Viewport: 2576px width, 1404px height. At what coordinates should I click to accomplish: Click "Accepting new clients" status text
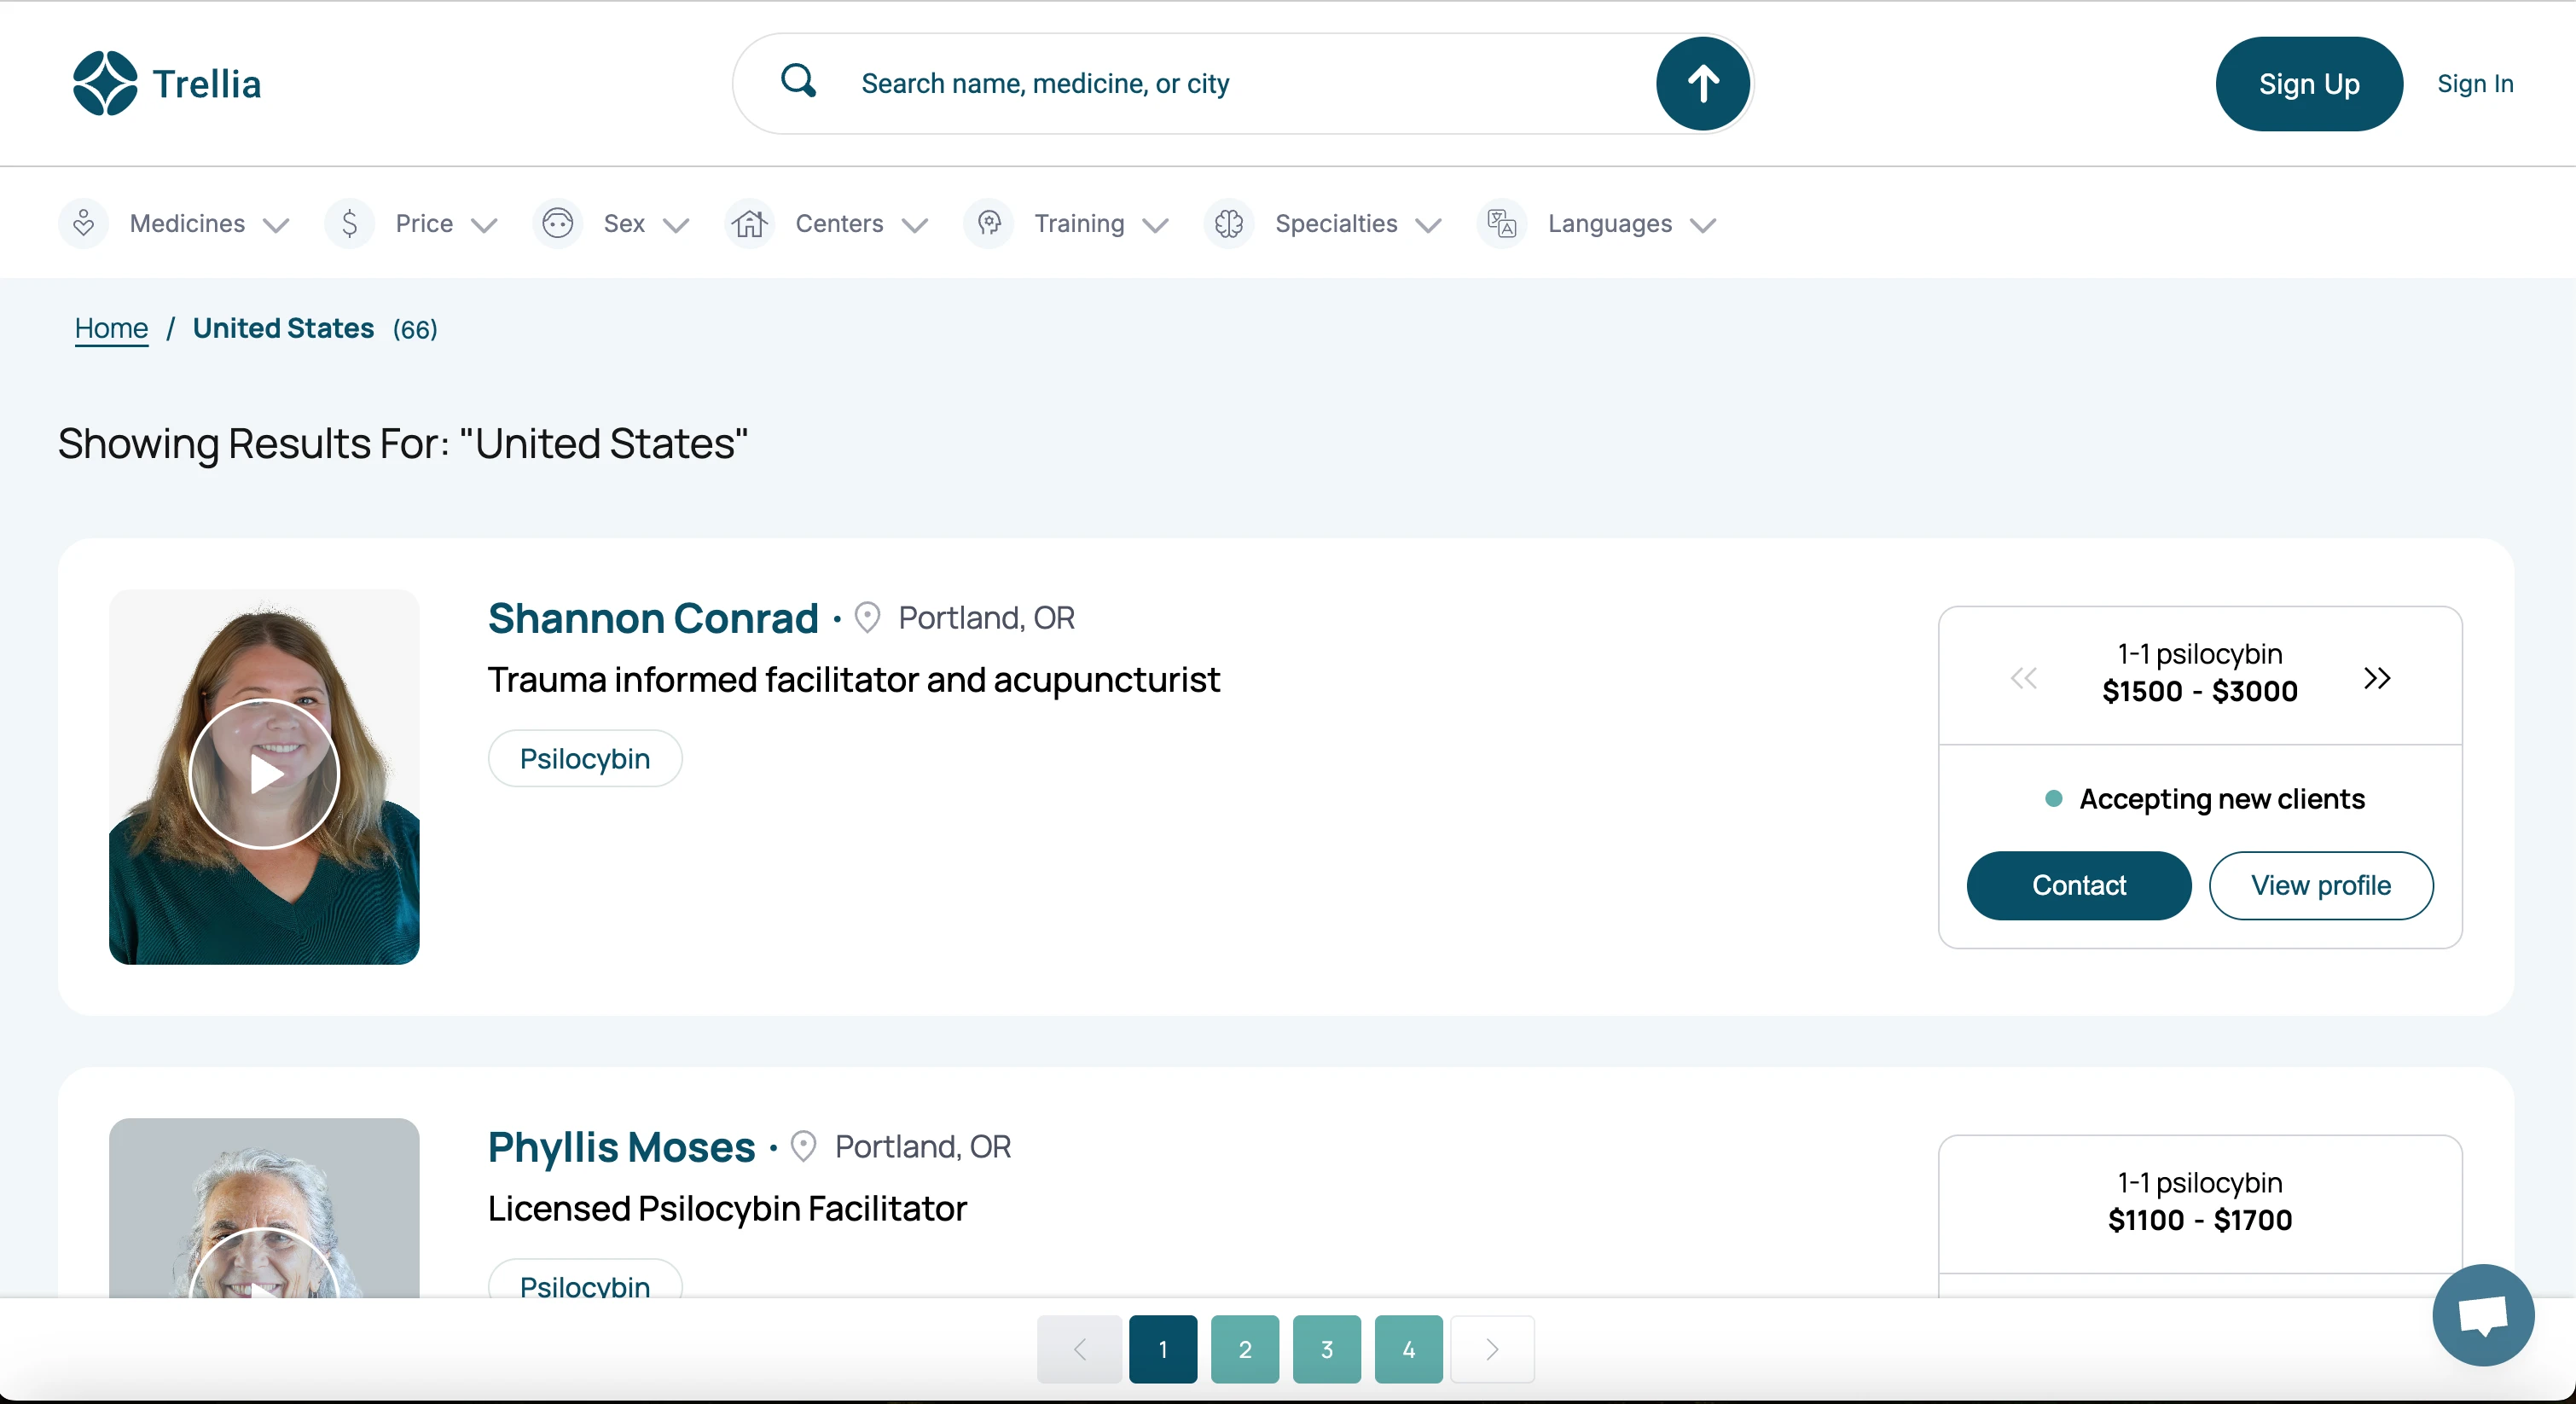click(2222, 798)
